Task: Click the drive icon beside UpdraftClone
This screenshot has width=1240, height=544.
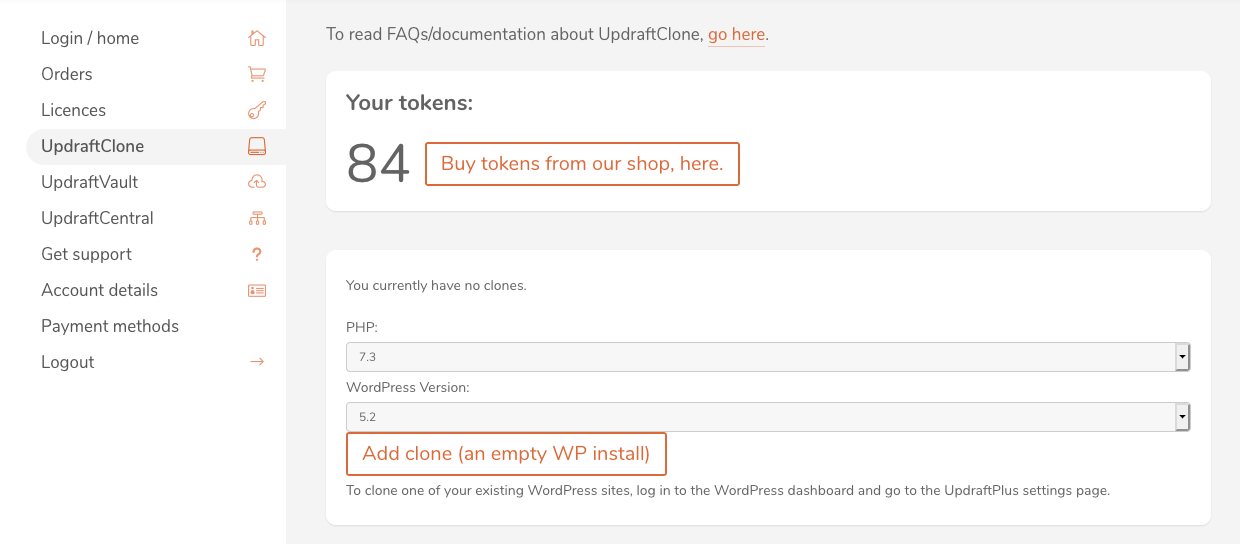Action: pos(257,146)
